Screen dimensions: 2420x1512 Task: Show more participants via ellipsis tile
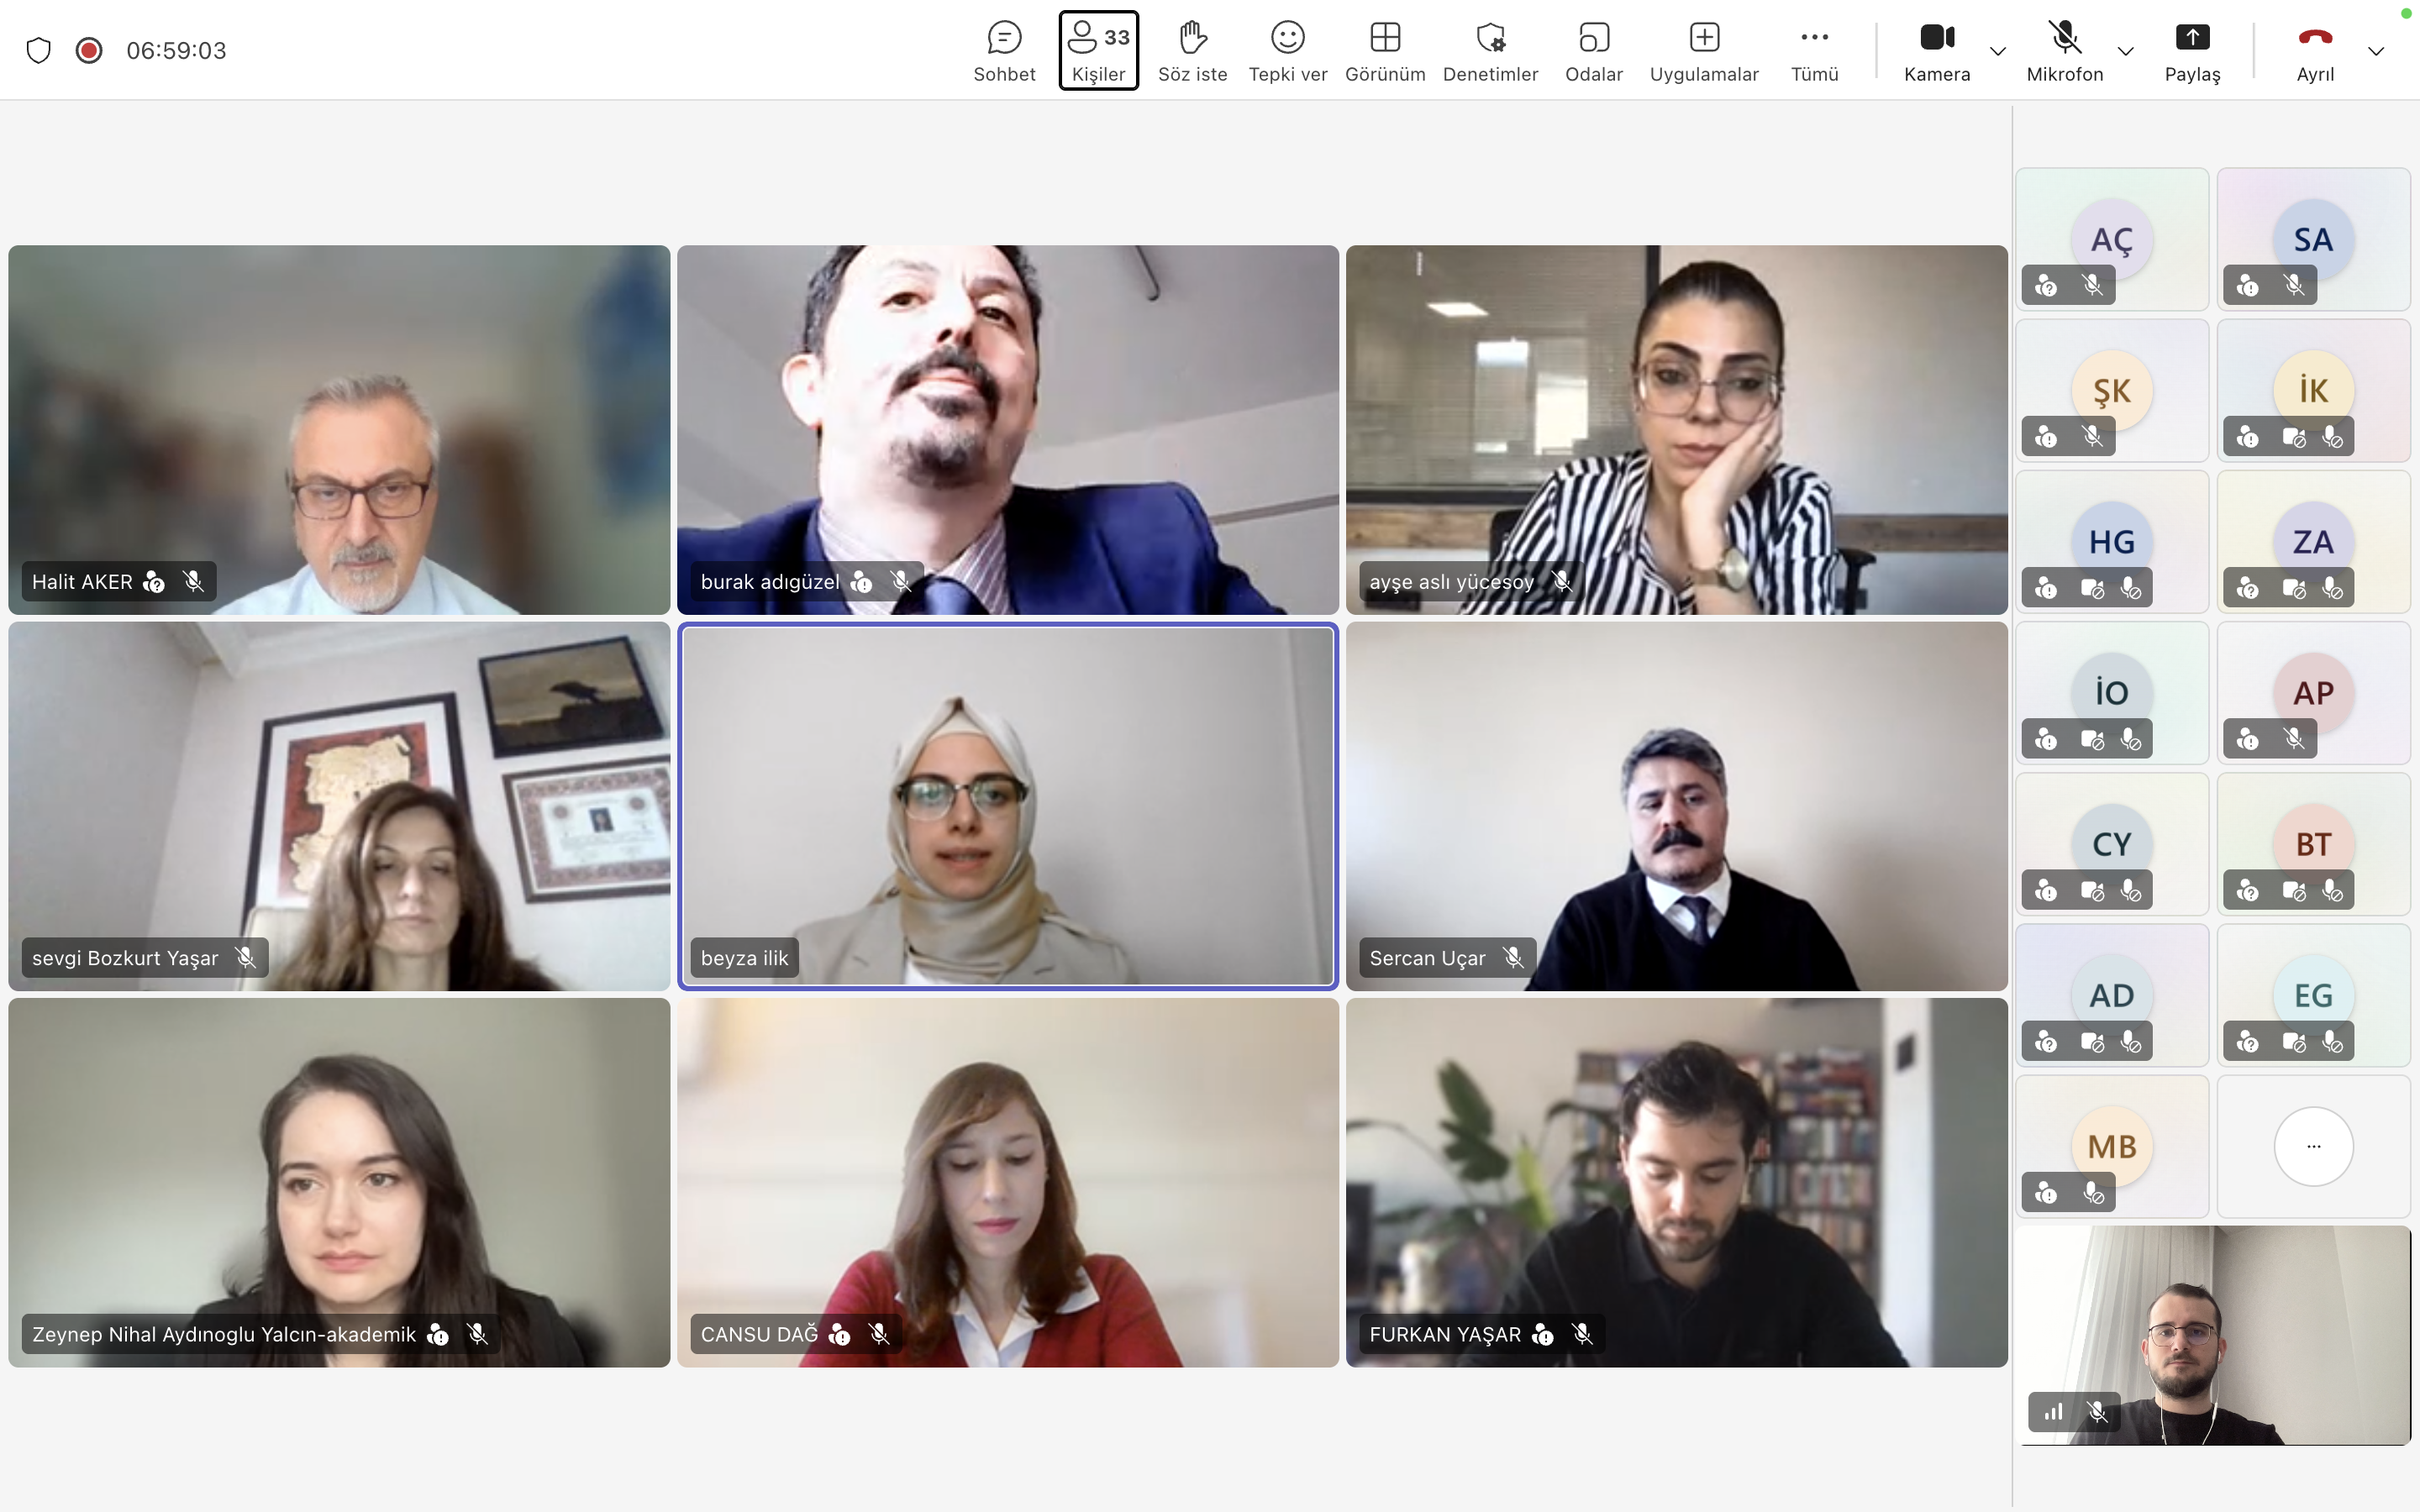click(2313, 1146)
